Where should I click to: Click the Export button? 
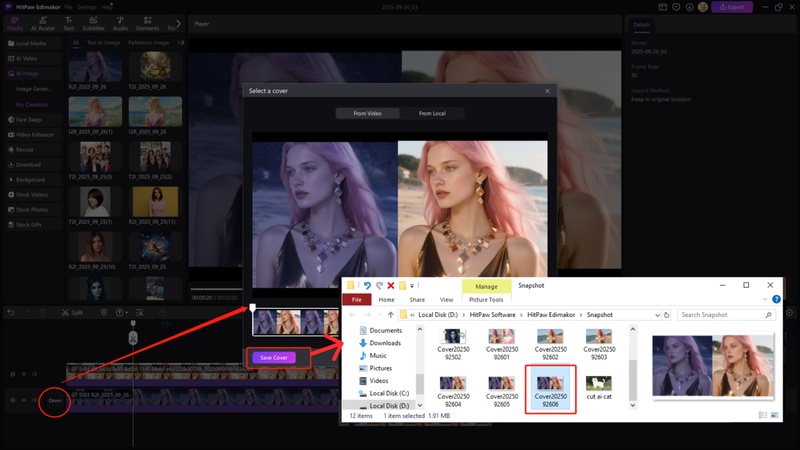tap(732, 7)
